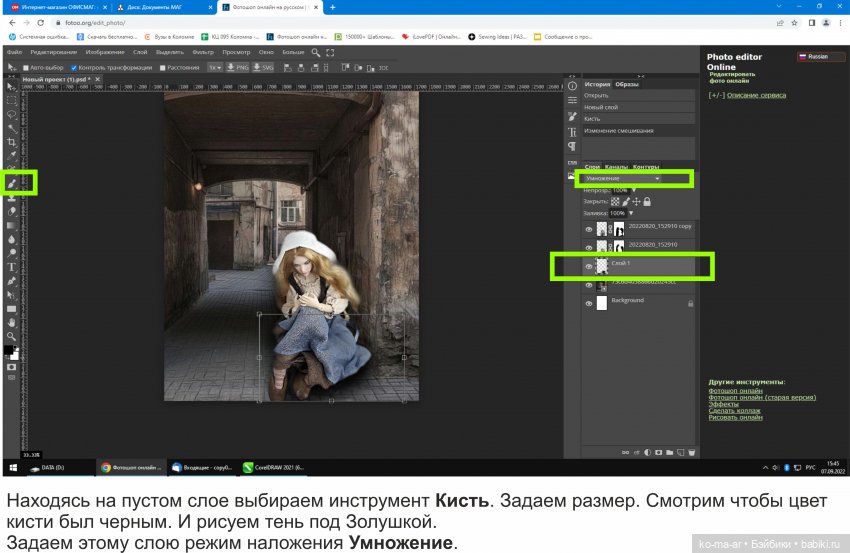The height and width of the screenshot is (553, 850).
Task: Enable the Авто-выбор checkbox
Action: 25,68
